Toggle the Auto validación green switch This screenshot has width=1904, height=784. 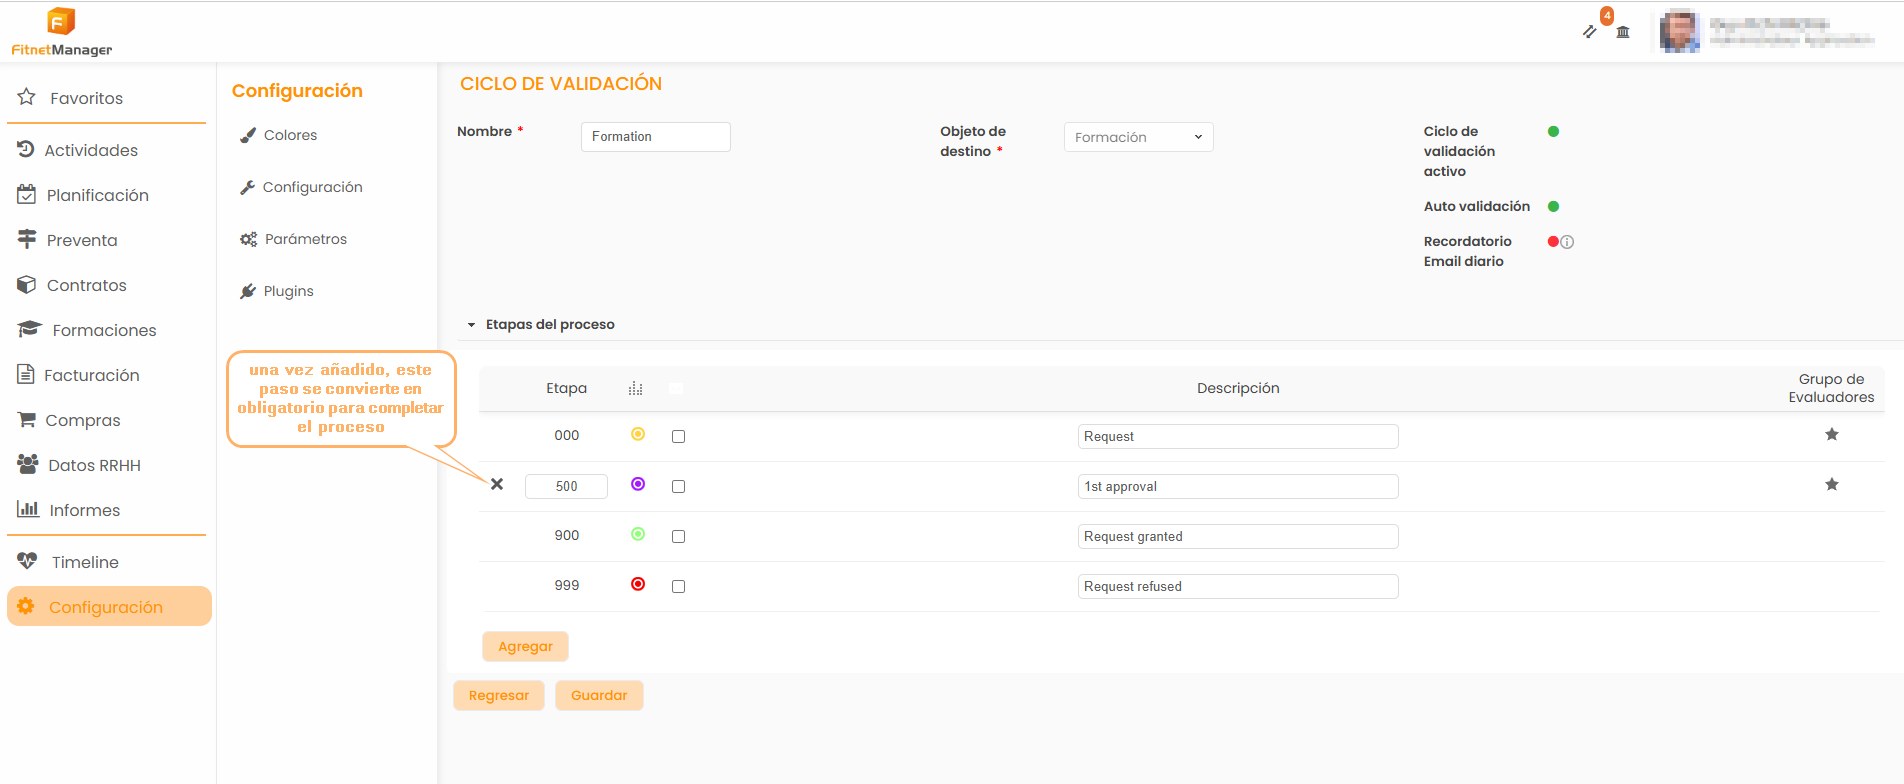[x=1553, y=207]
